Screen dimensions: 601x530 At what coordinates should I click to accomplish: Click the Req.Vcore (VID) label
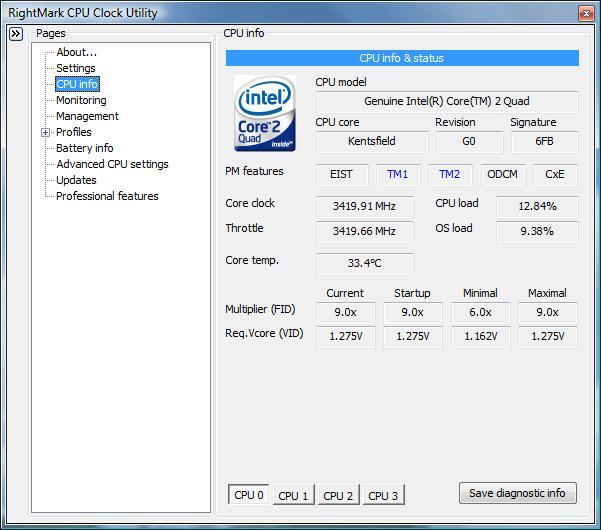click(x=264, y=333)
